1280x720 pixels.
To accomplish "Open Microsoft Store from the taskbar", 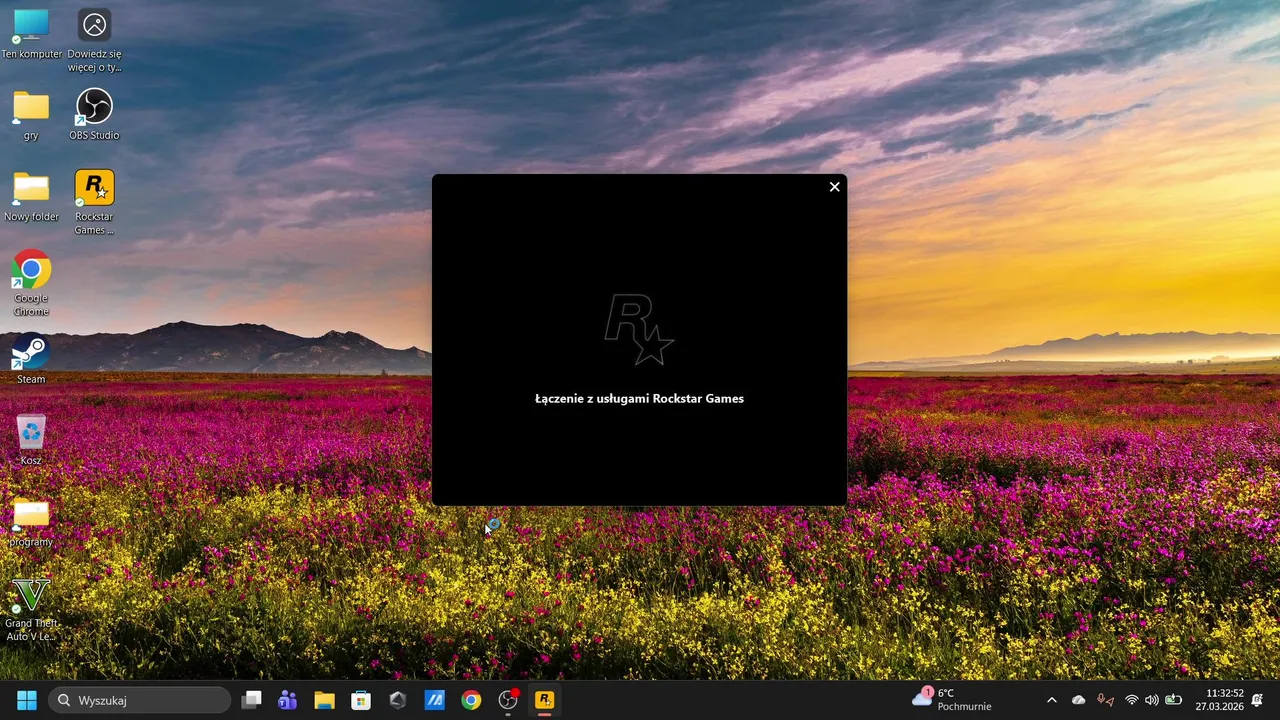I will pyautogui.click(x=361, y=700).
